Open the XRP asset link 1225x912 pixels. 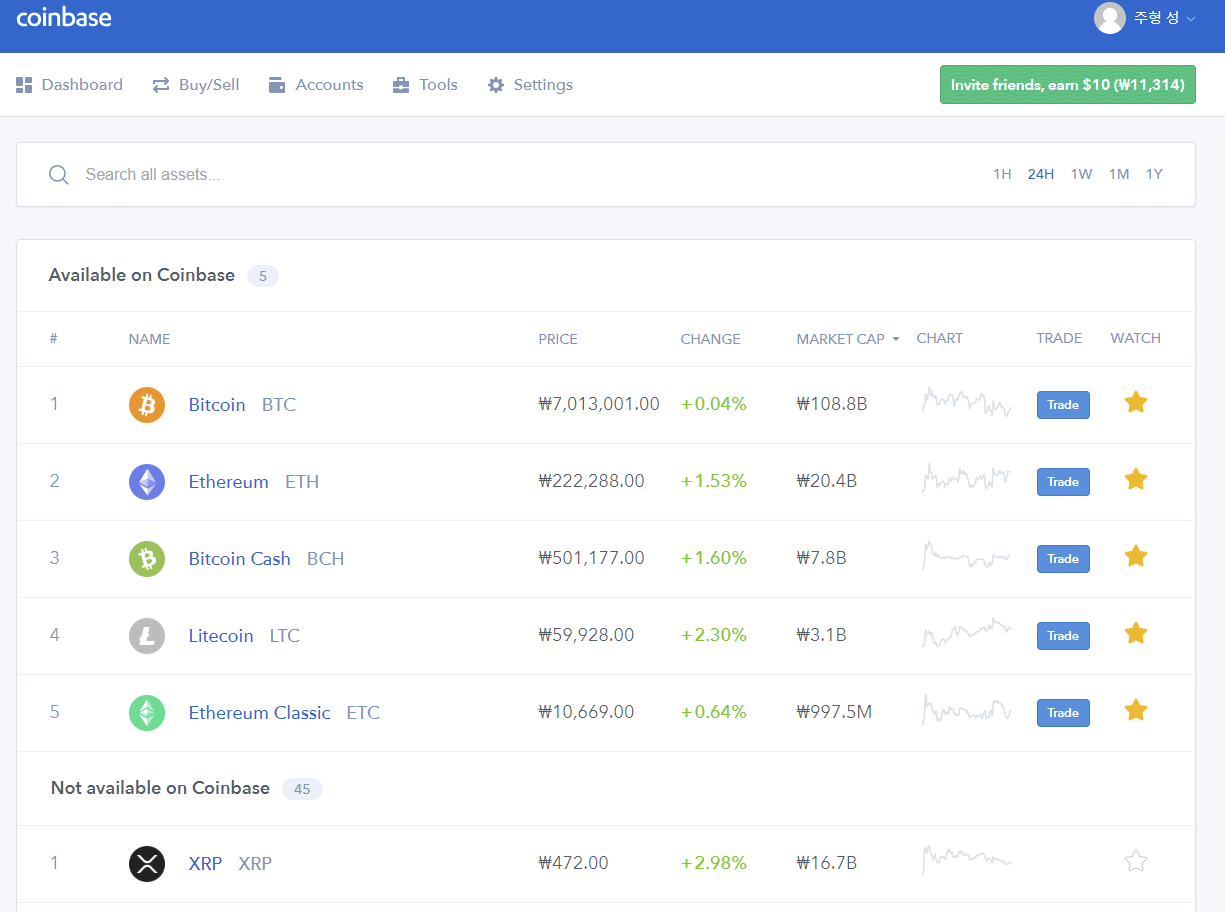(205, 864)
